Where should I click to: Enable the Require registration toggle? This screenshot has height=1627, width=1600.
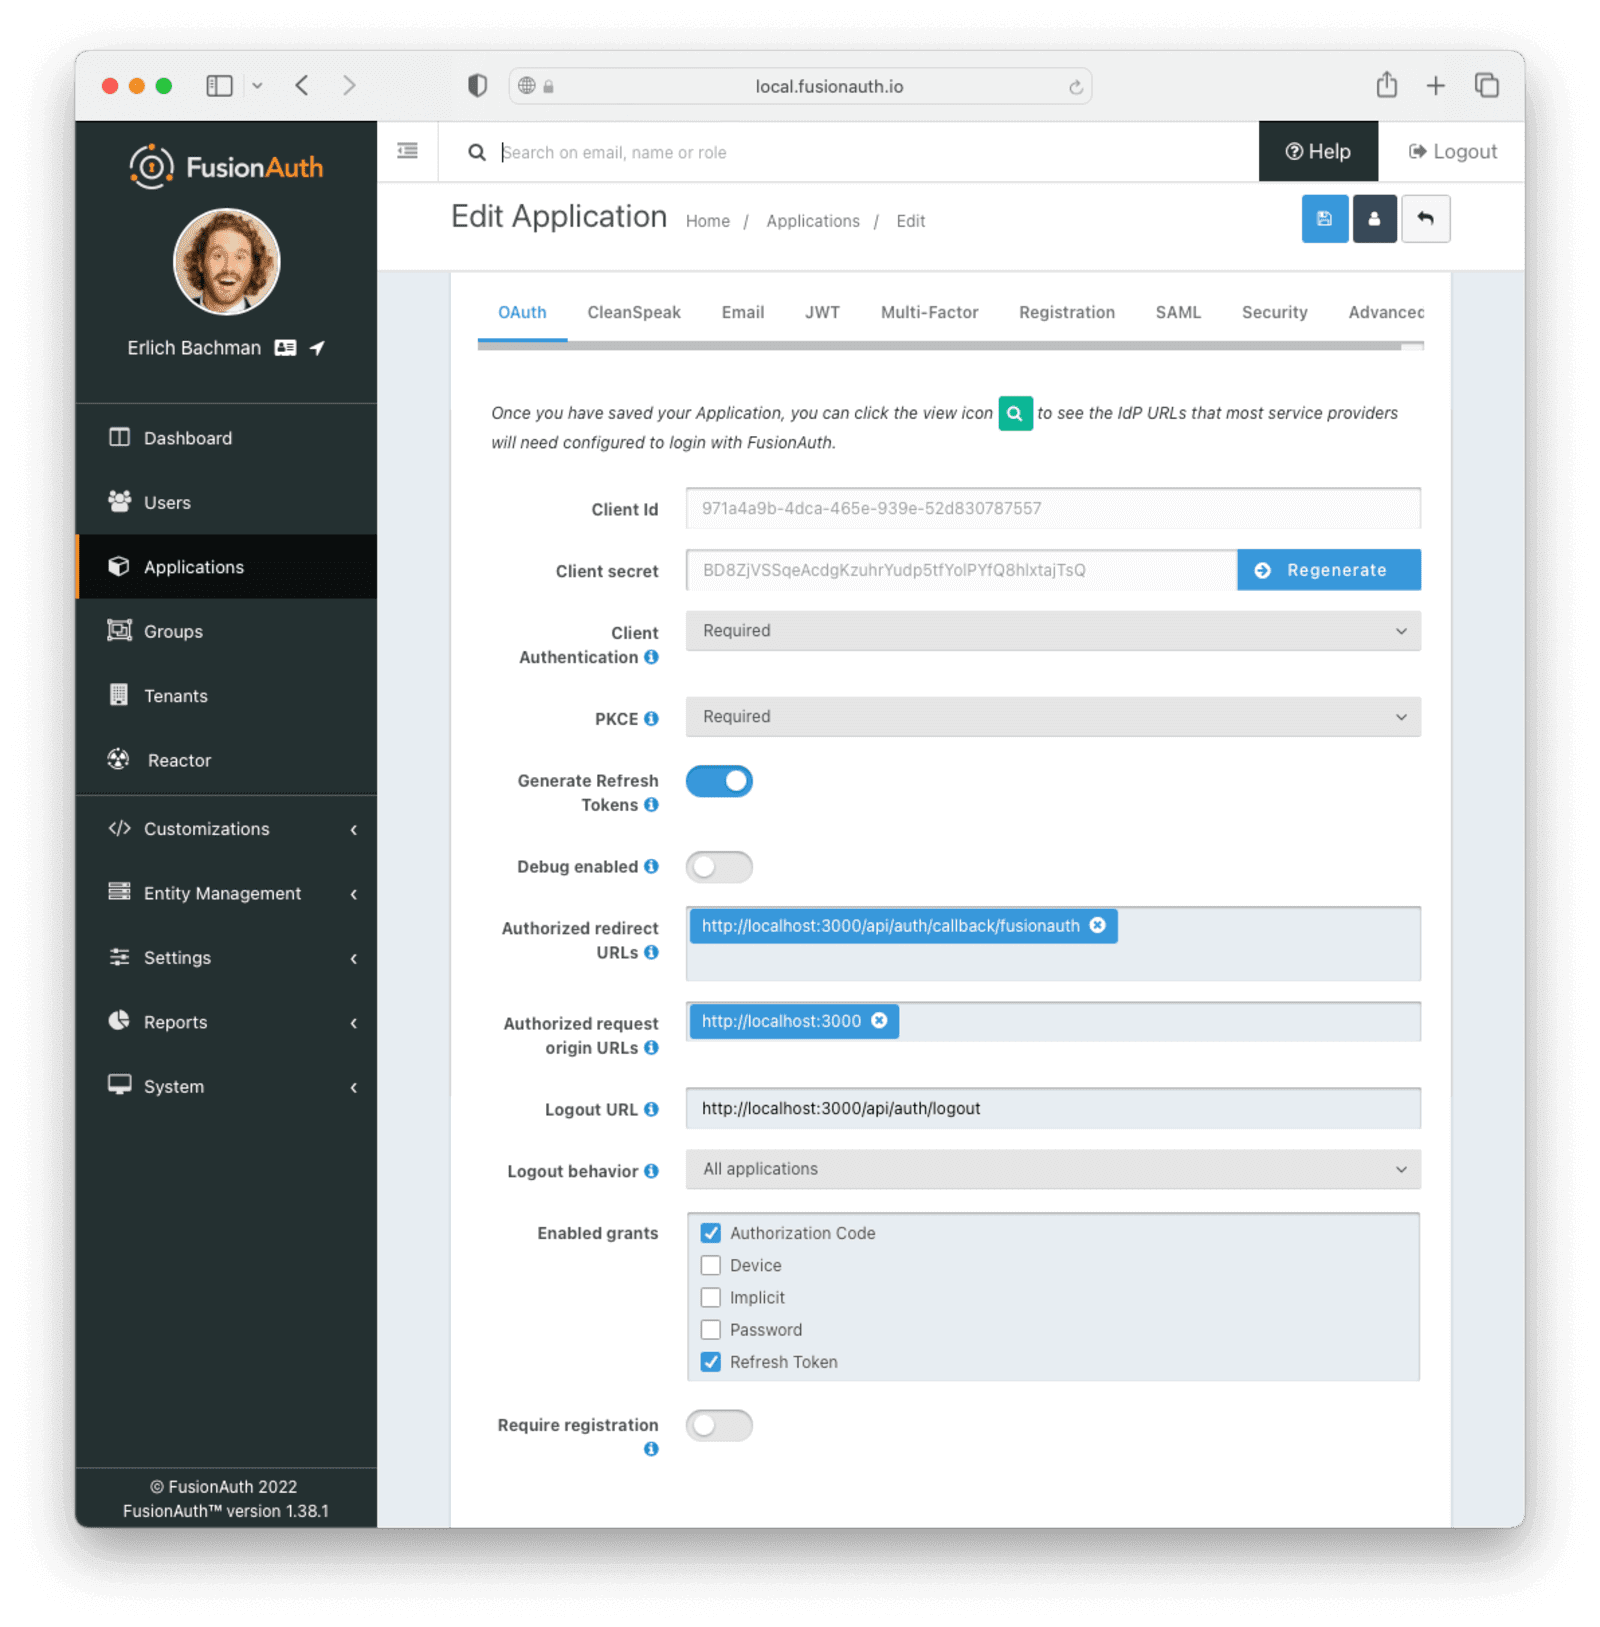[x=719, y=1425]
